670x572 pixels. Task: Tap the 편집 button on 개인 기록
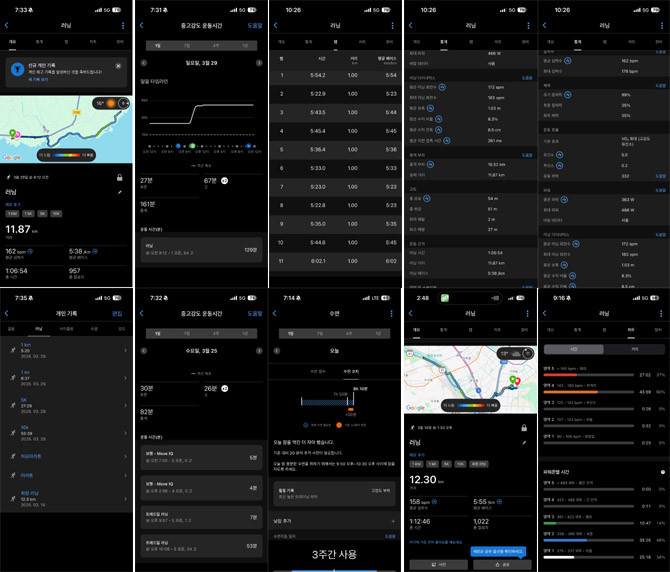coord(117,312)
